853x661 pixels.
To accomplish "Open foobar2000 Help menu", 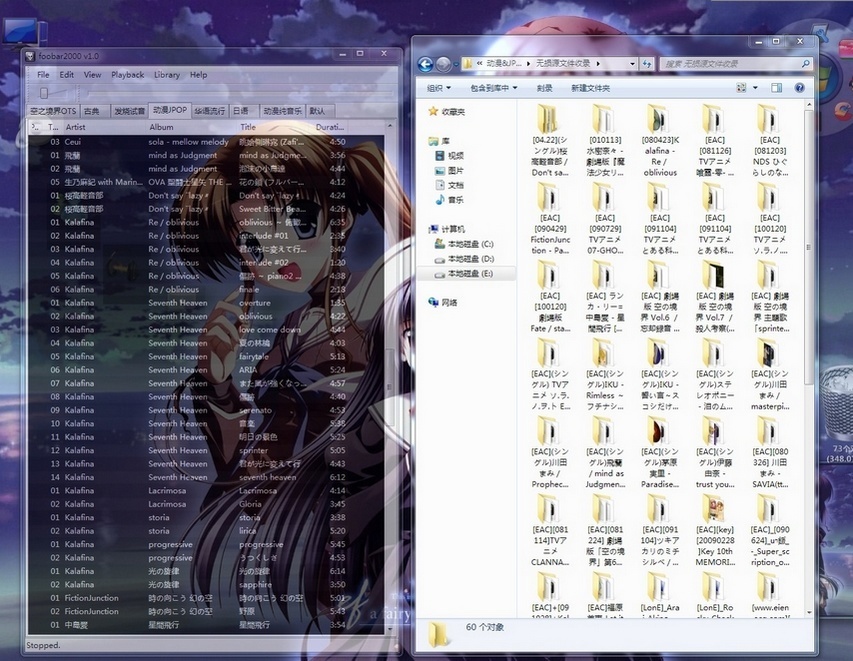I will tap(198, 75).
